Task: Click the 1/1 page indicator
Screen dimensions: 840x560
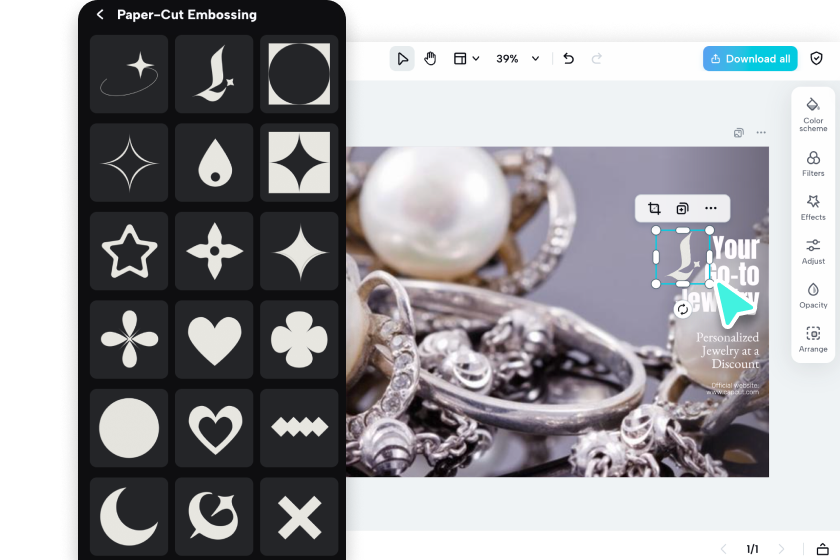Action: [752, 549]
